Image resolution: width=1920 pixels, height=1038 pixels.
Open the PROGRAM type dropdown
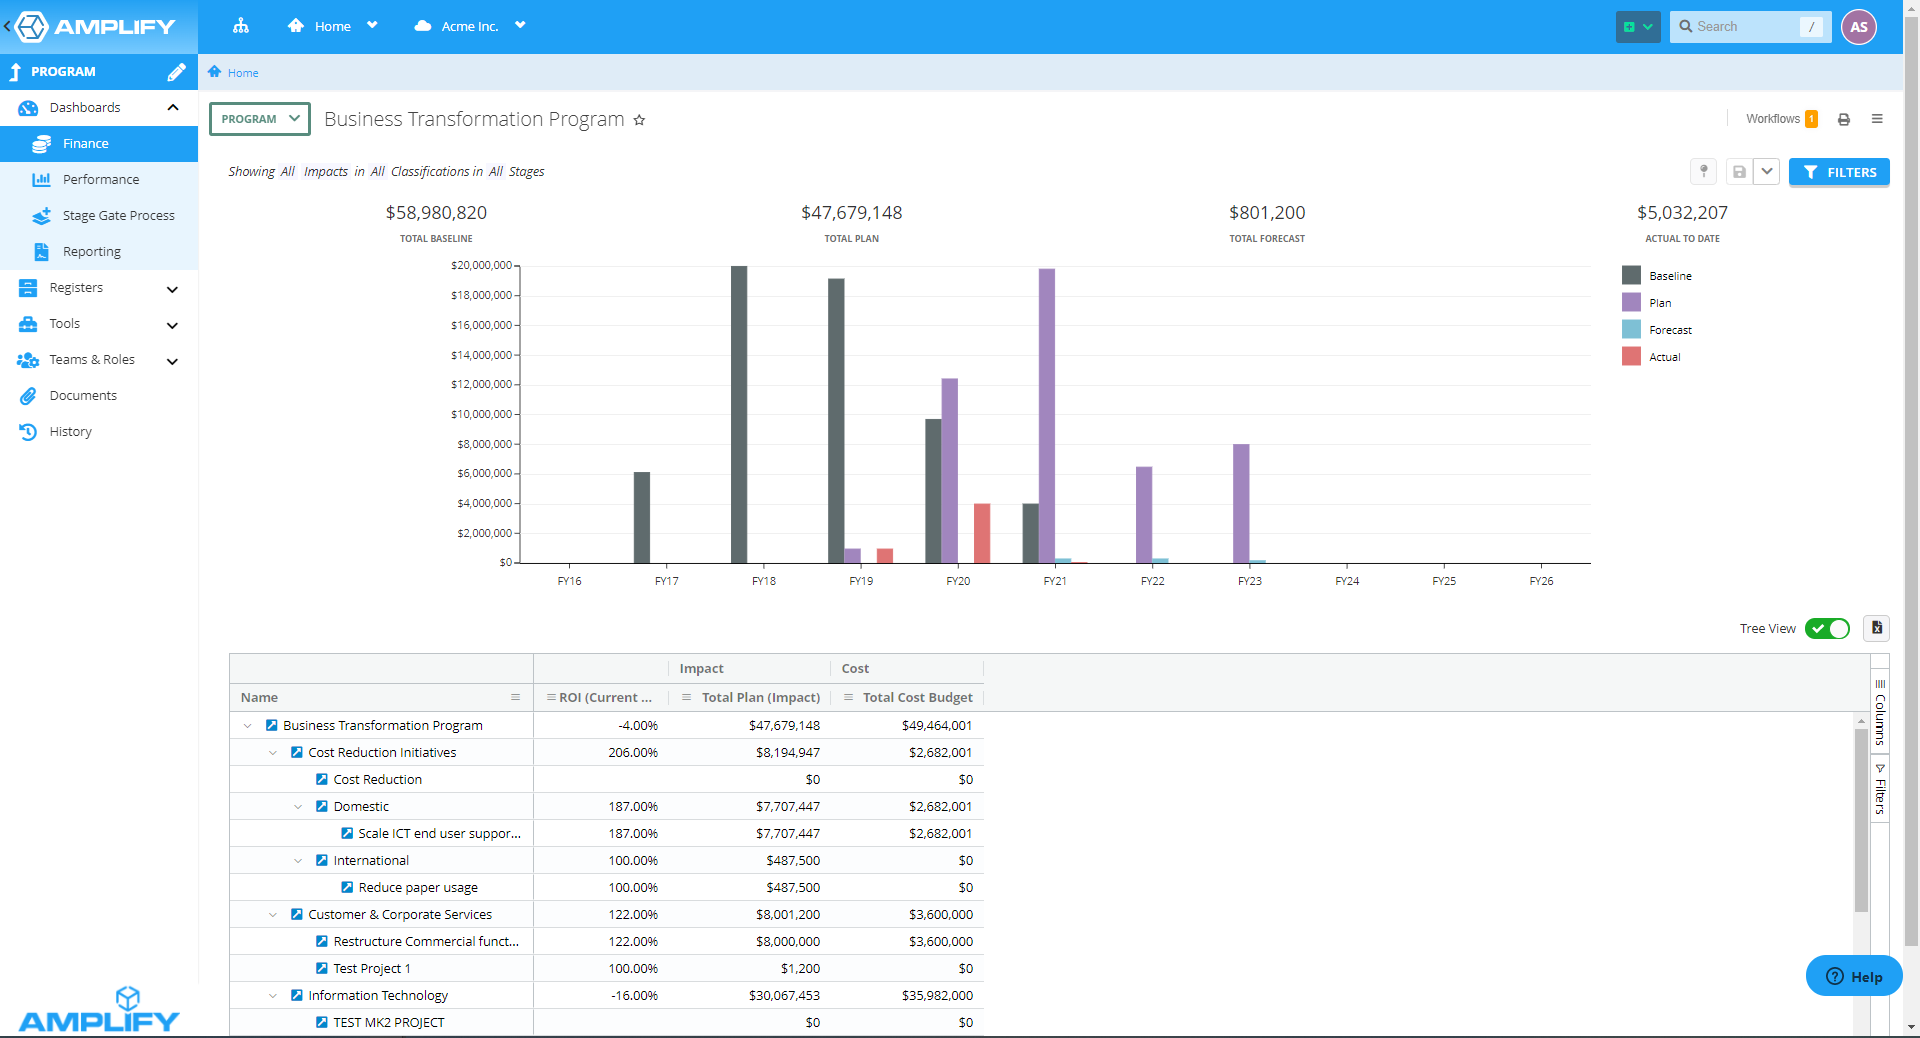[260, 119]
